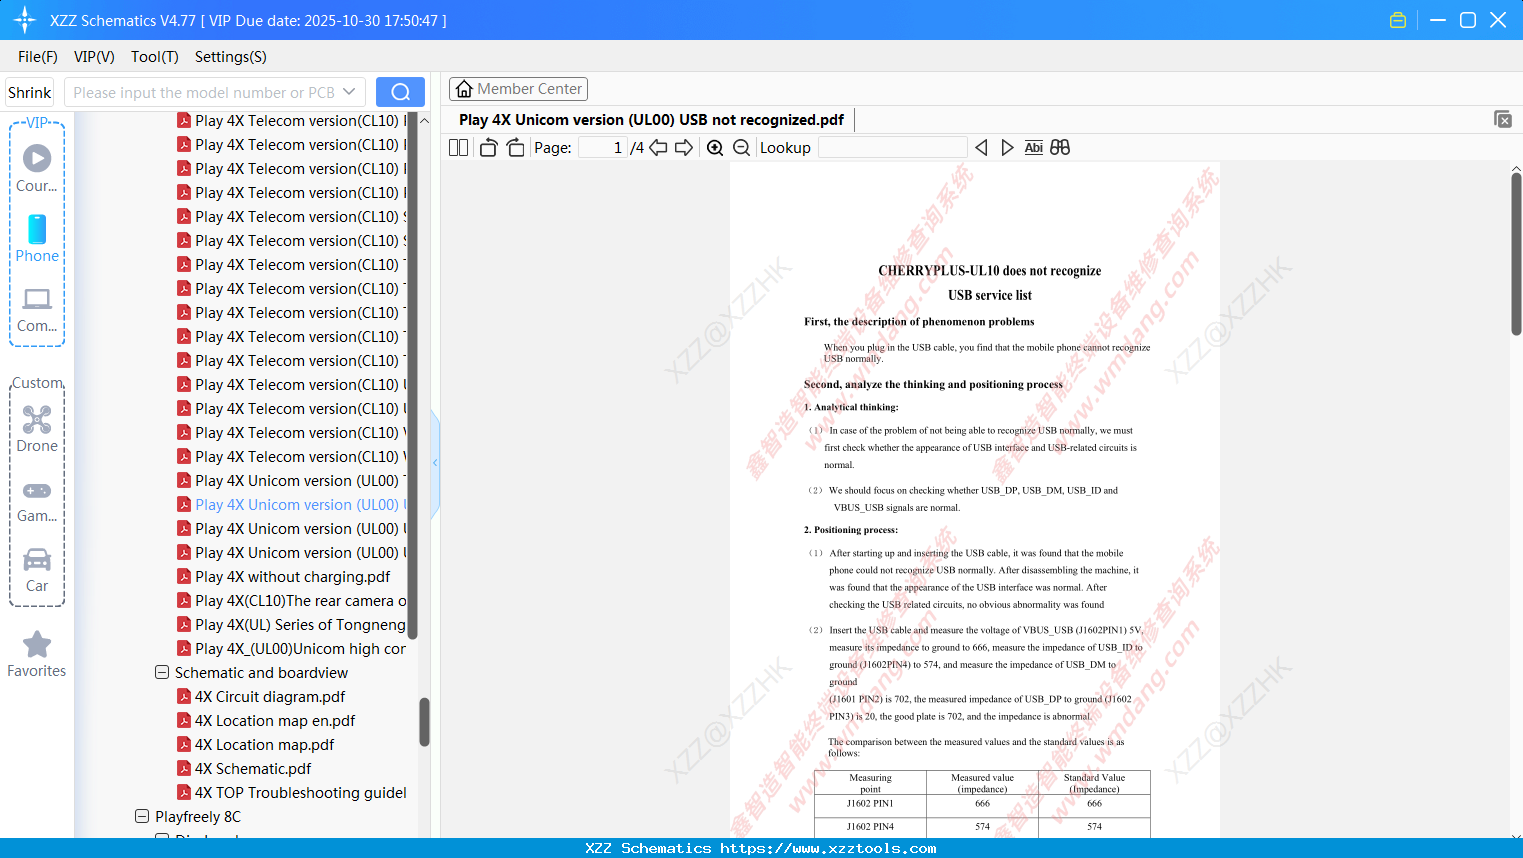The height and width of the screenshot is (858, 1523).
Task: Open Play 4X_(UL00)Unicom high cor file
Action: (x=301, y=649)
